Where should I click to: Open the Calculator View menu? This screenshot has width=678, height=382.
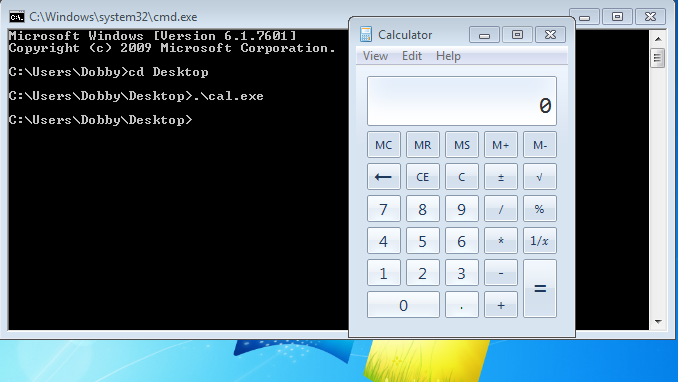pos(375,56)
